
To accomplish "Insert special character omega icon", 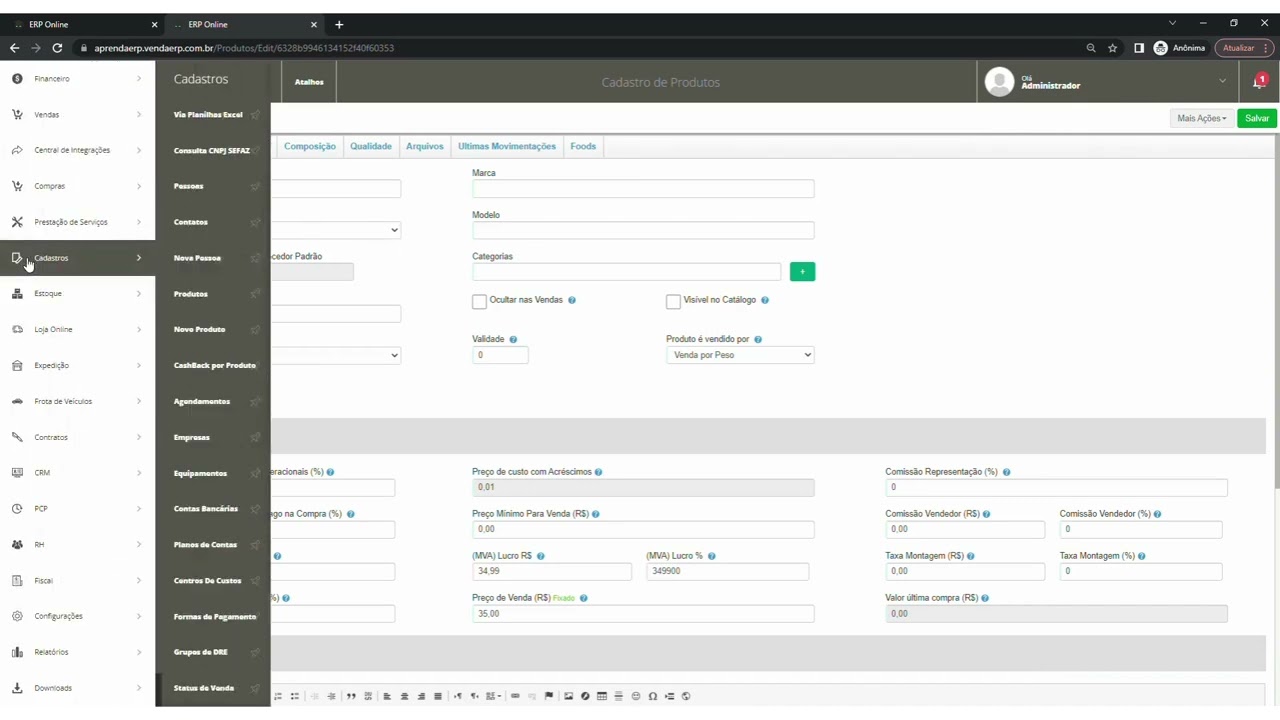I will [653, 696].
